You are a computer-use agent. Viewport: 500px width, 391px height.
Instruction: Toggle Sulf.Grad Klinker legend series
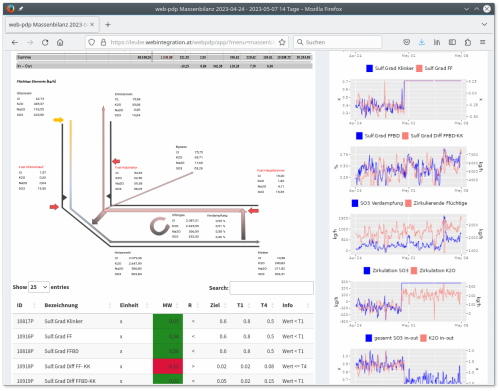click(x=390, y=68)
